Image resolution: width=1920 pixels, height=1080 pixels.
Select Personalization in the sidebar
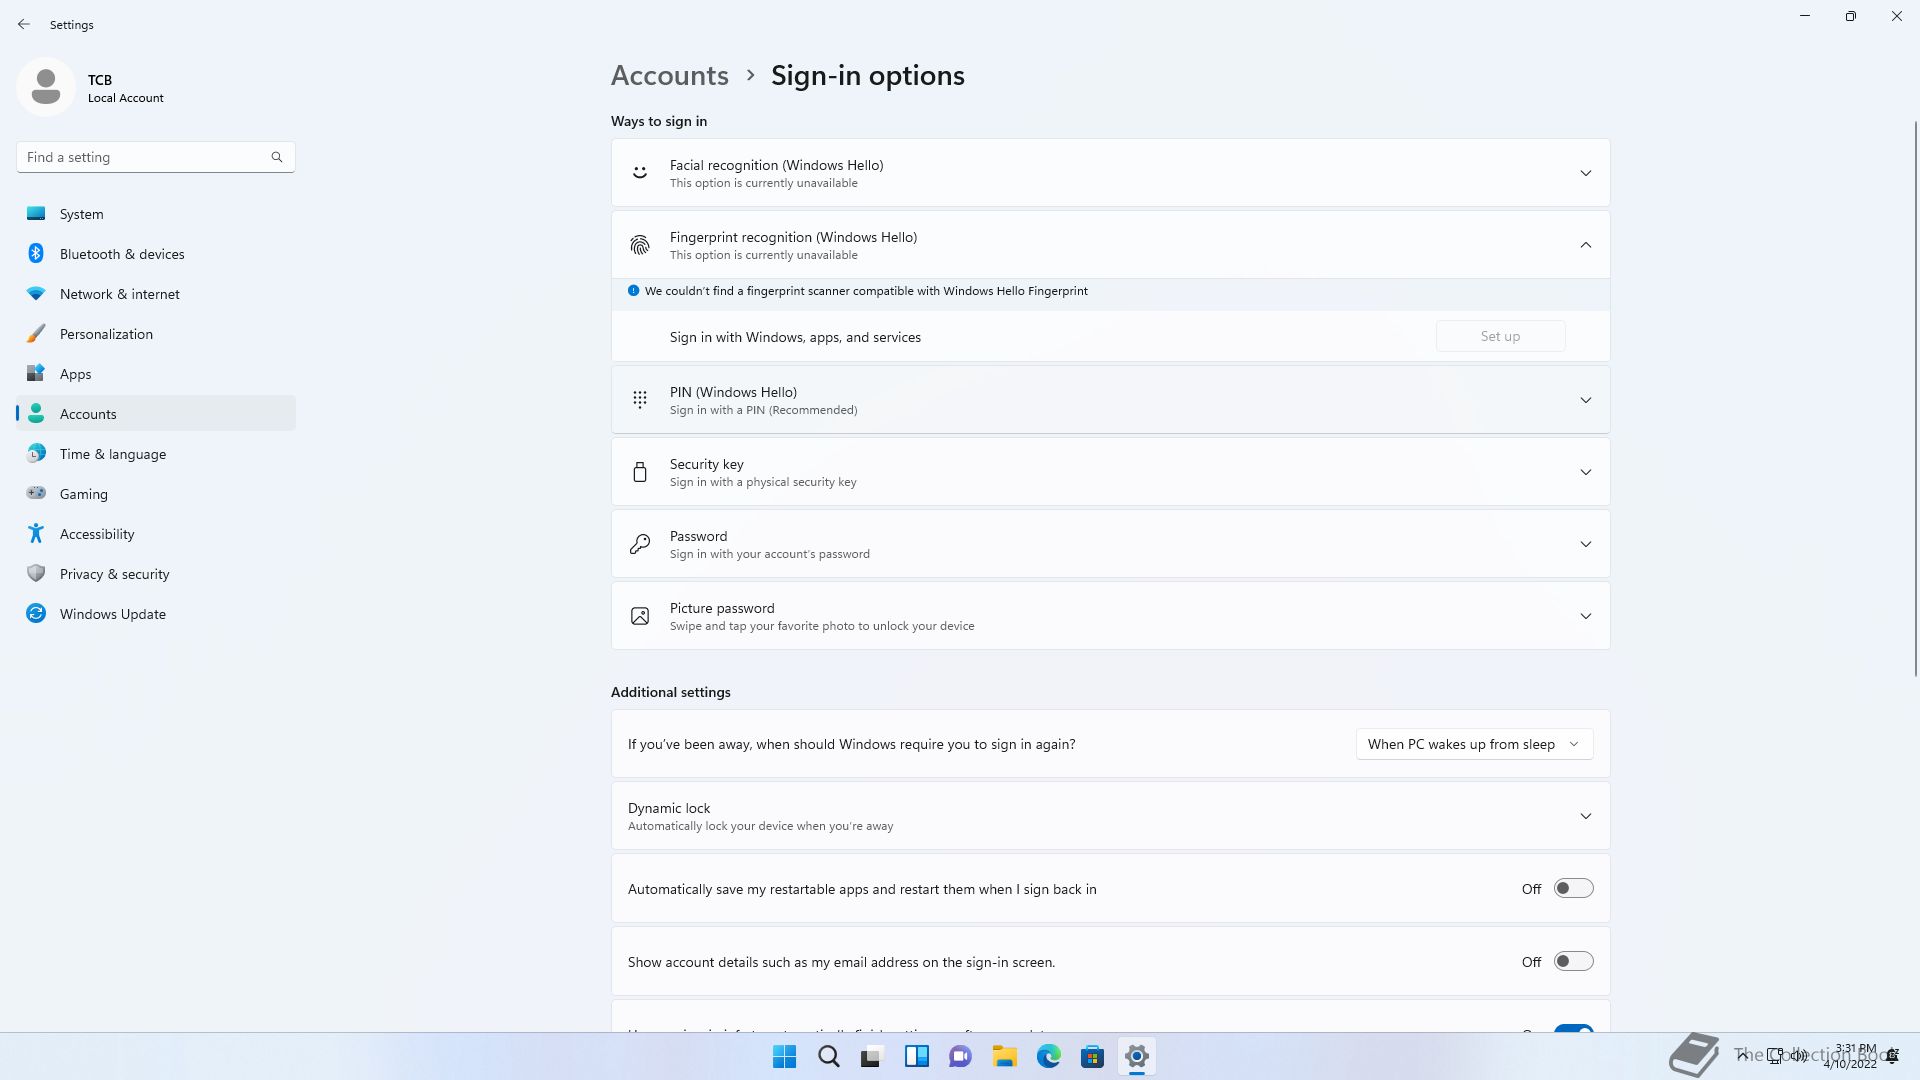tap(156, 334)
